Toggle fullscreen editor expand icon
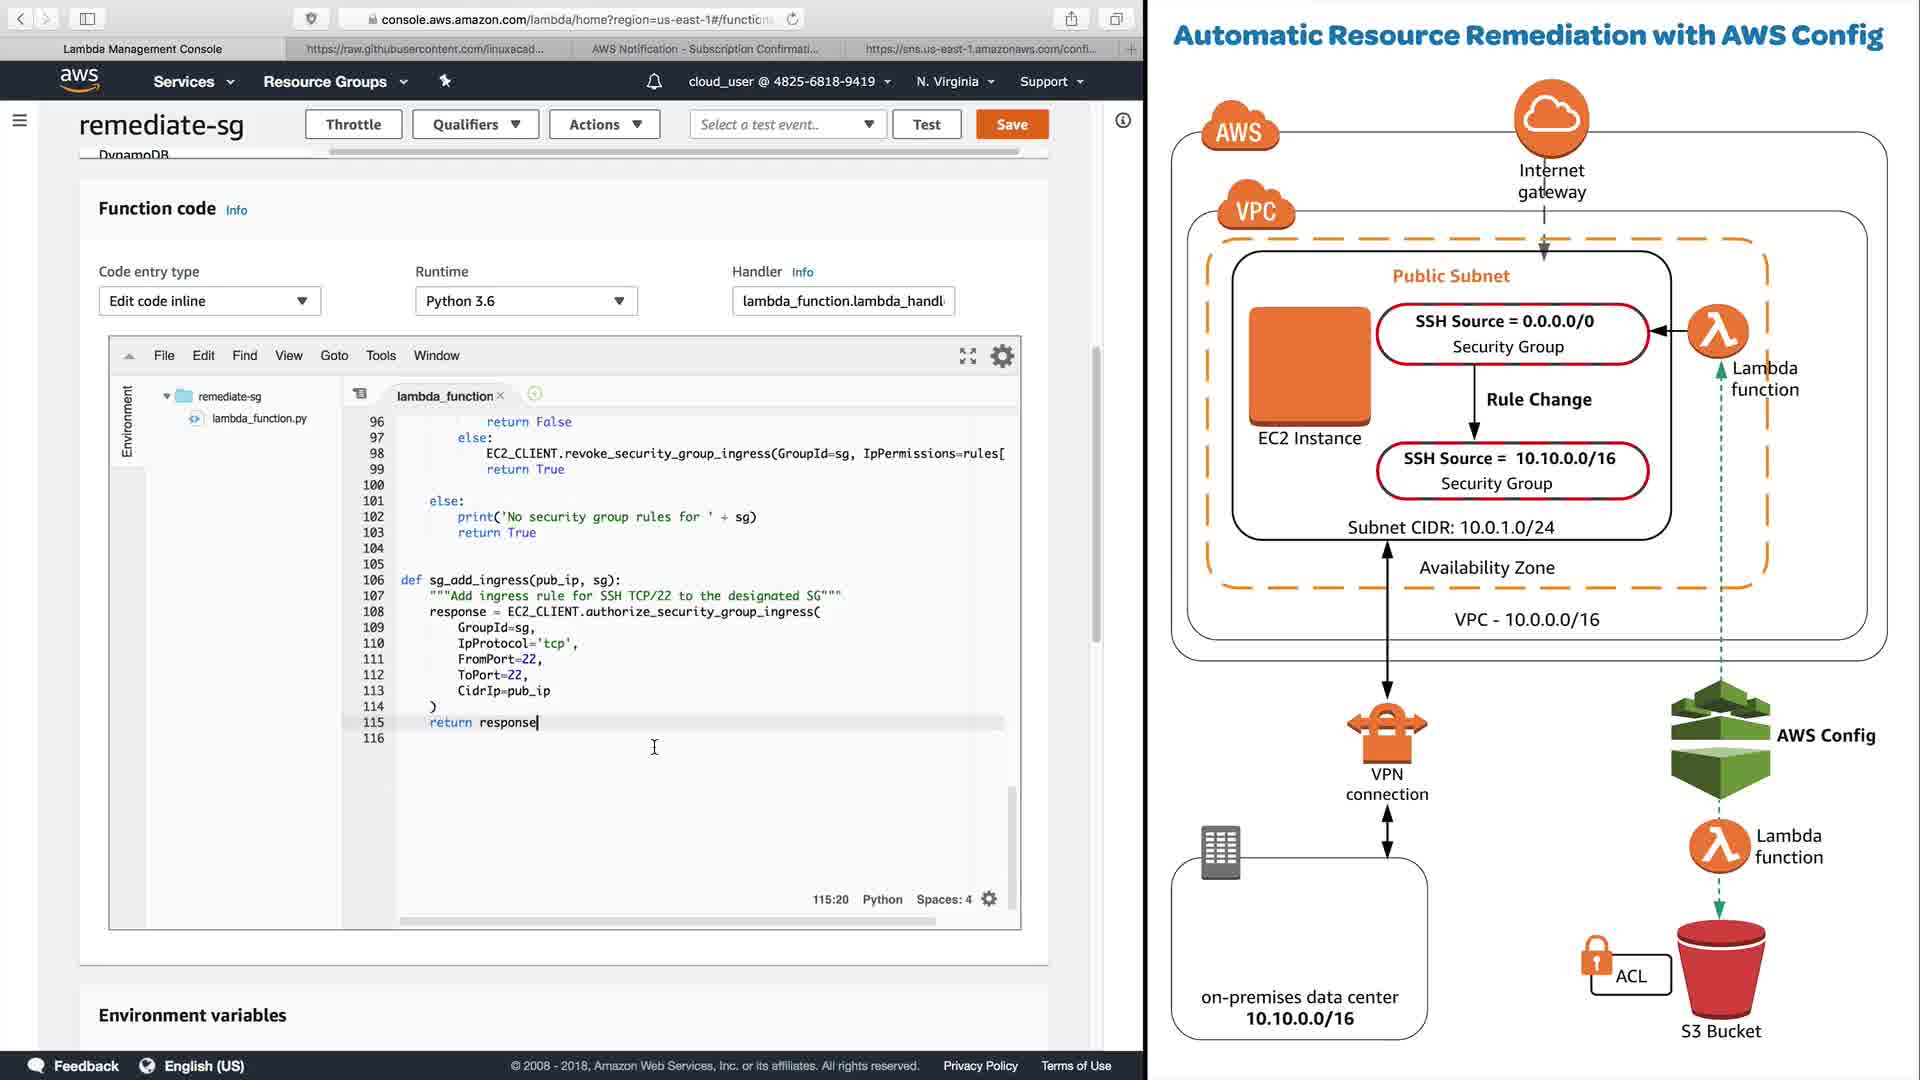Image resolution: width=1920 pixels, height=1080 pixels. click(x=967, y=356)
